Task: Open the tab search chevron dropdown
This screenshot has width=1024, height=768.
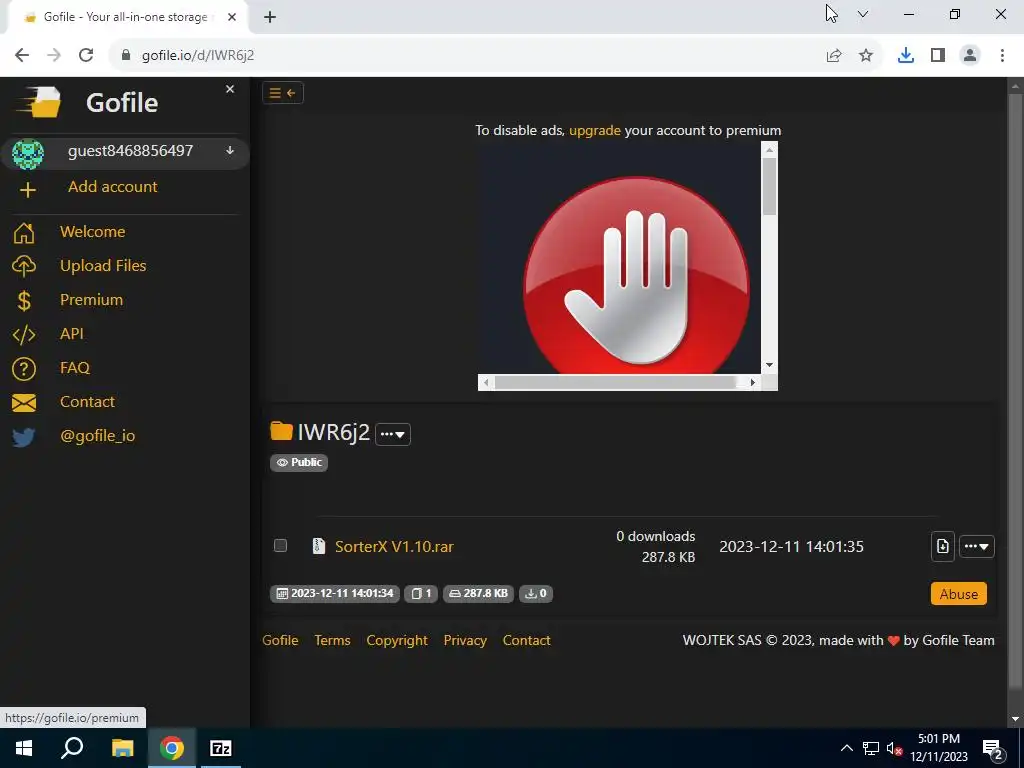Action: tap(863, 14)
